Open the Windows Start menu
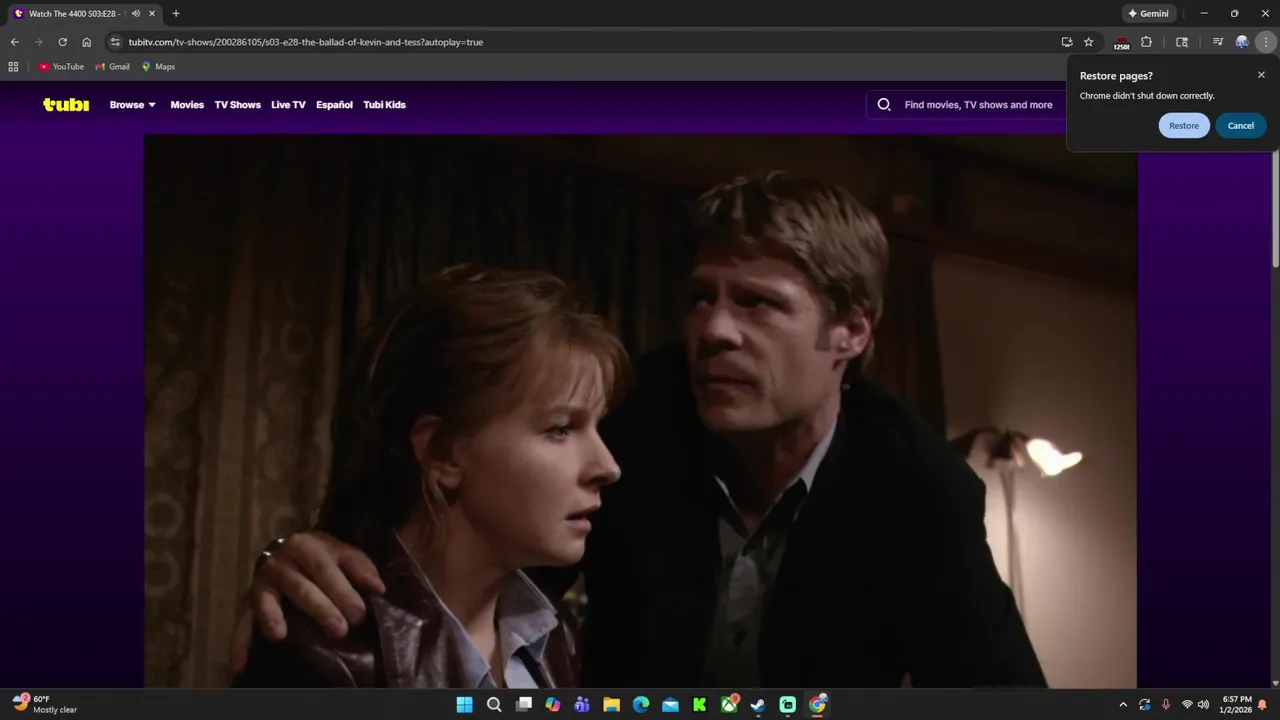The width and height of the screenshot is (1280, 720). [x=465, y=705]
